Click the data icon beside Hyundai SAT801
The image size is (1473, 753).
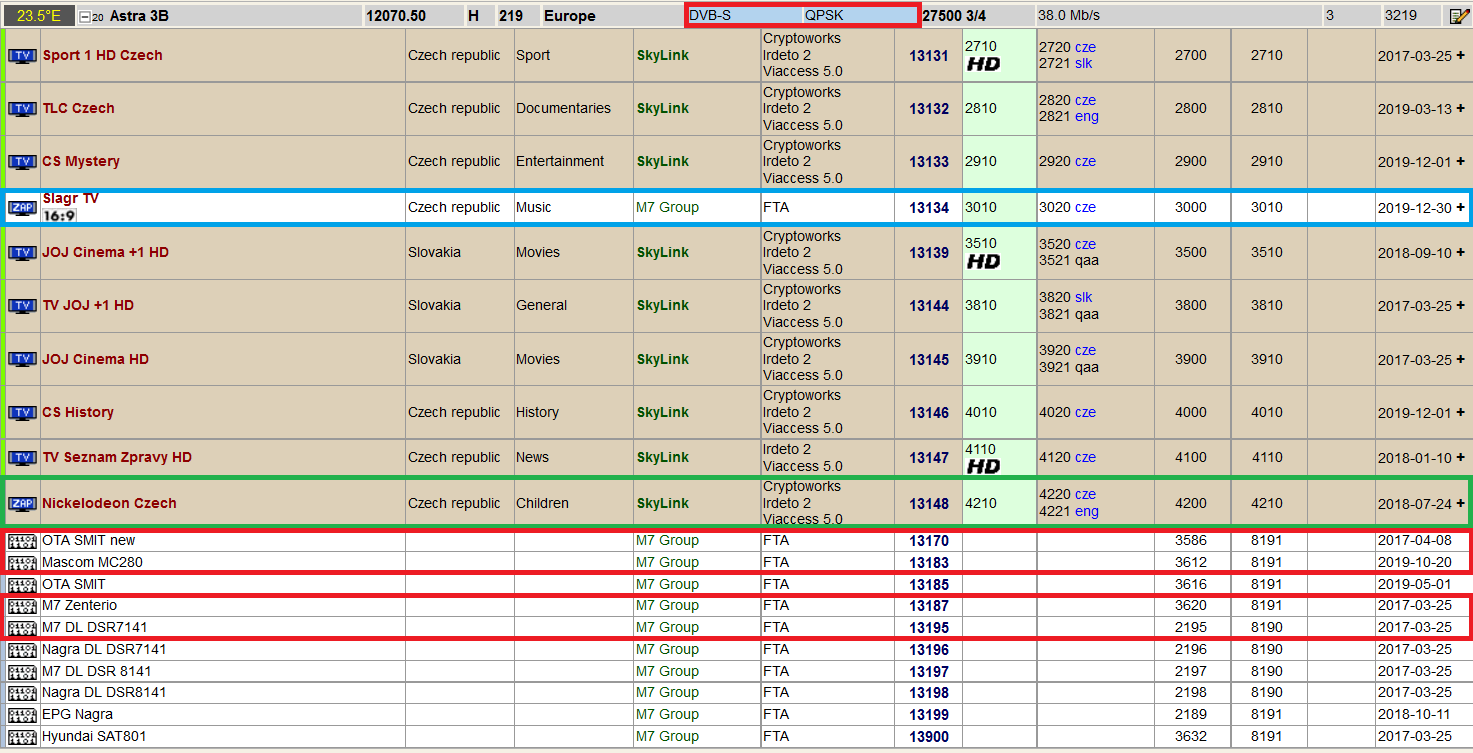click(22, 737)
